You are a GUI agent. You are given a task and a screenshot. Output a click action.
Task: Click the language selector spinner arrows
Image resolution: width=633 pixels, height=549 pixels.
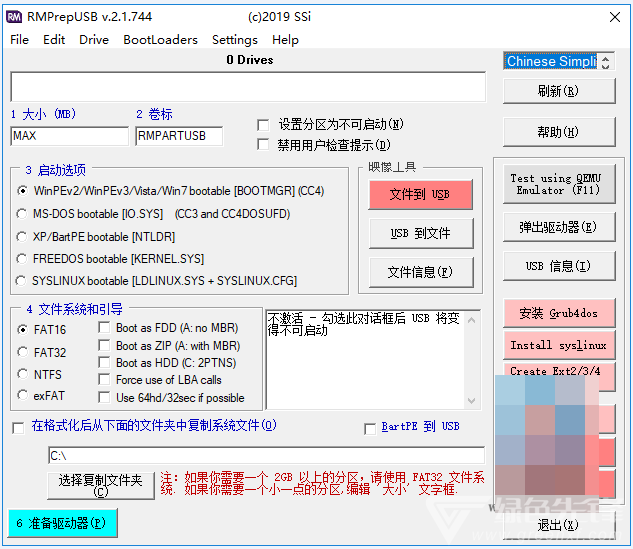pos(605,62)
